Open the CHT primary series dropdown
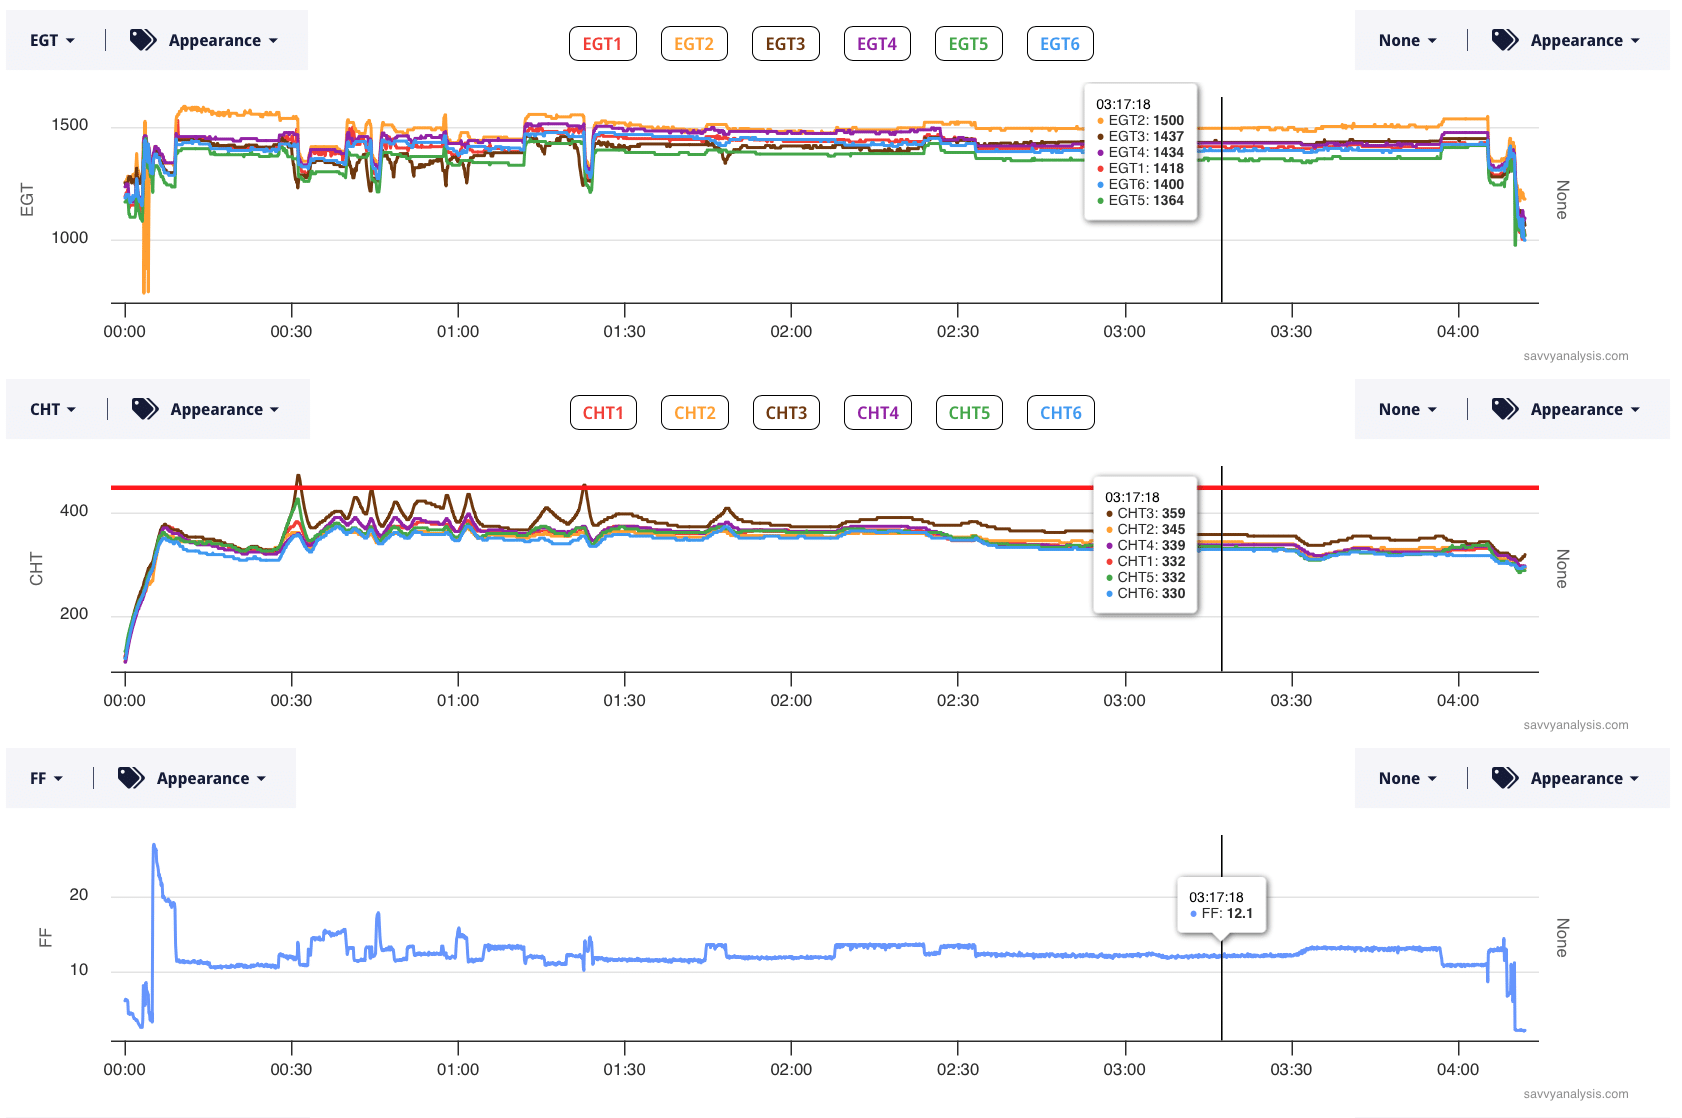The width and height of the screenshot is (1682, 1118). click(x=53, y=409)
